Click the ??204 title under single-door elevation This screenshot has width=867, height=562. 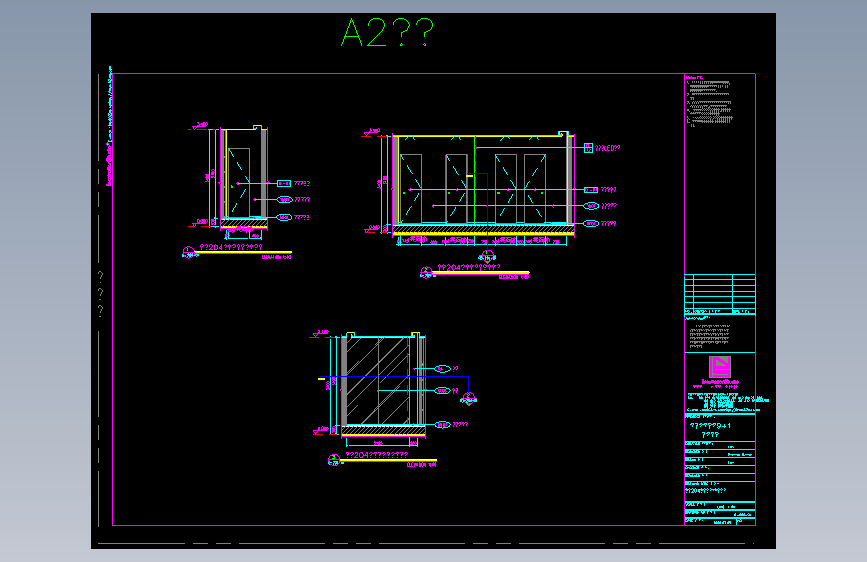coord(231,247)
